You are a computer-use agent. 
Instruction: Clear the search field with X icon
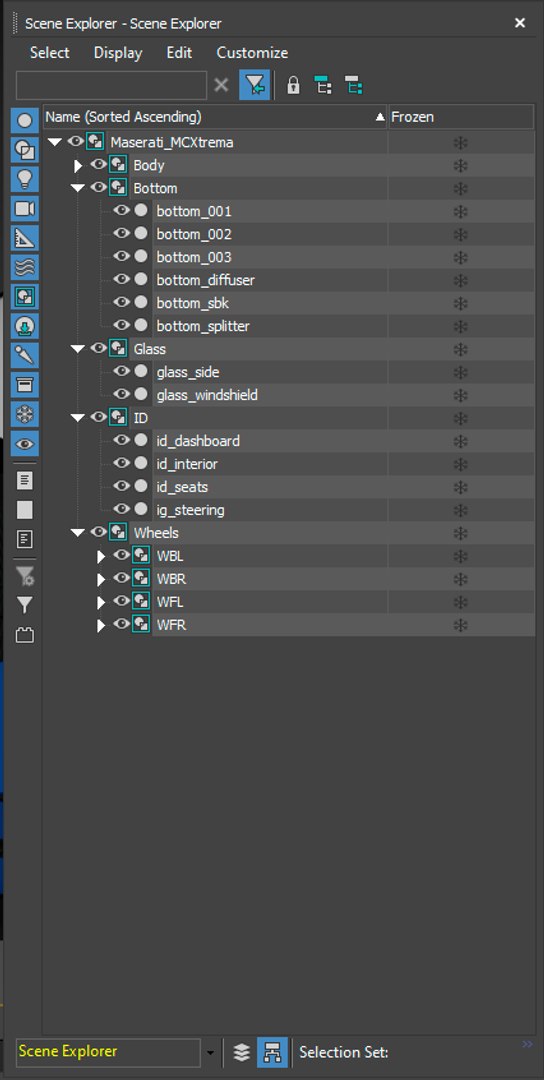pos(221,85)
